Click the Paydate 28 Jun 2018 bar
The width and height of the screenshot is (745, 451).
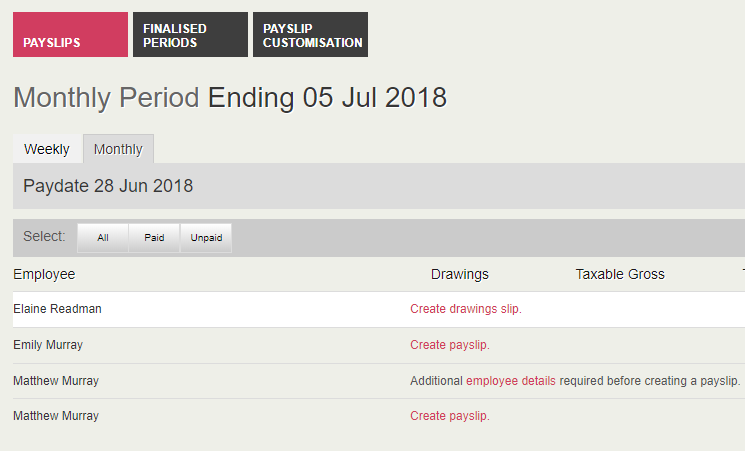point(108,186)
